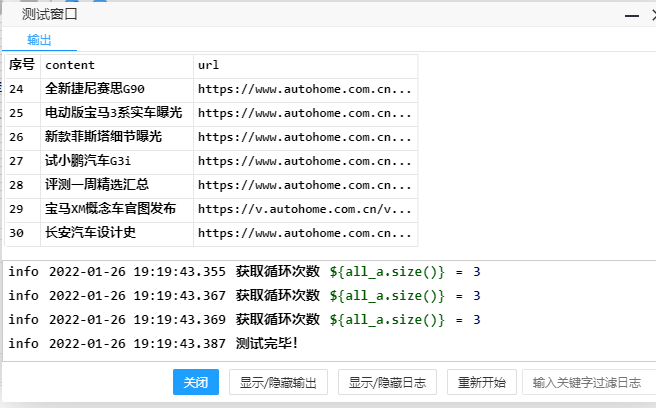Click the 测试完毕! log line
656x408 pixels.
[153, 344]
